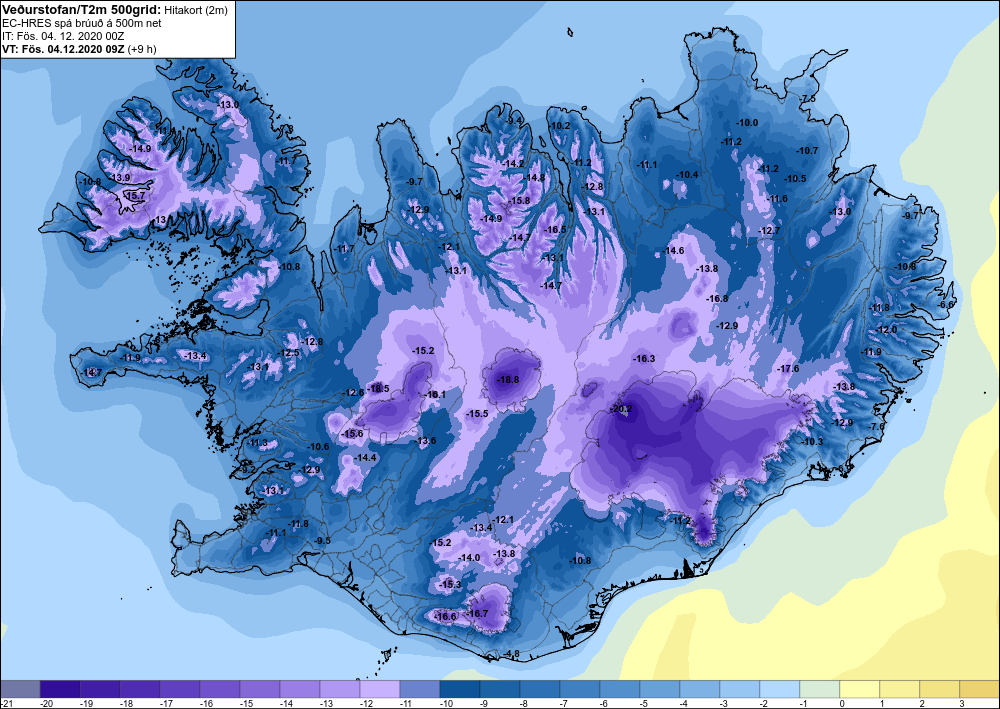The height and width of the screenshot is (709, 1000).
Task: Click the '-21' label on the legend
Action: click(7, 703)
